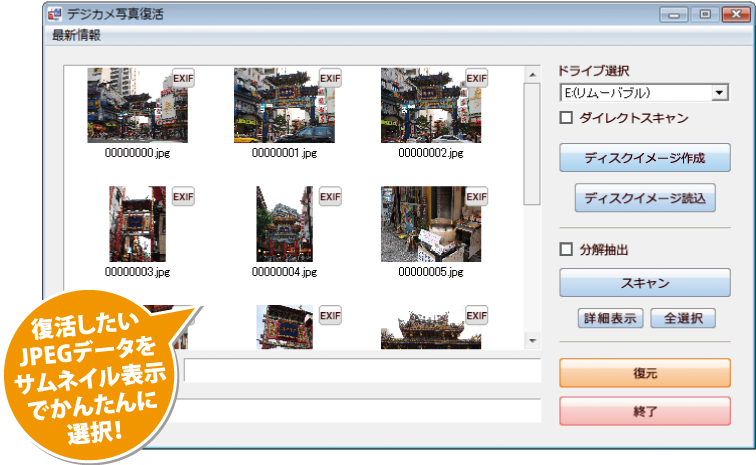Click the scrollbar down arrow in thumbnail list
This screenshot has width=756, height=465.
point(532,341)
